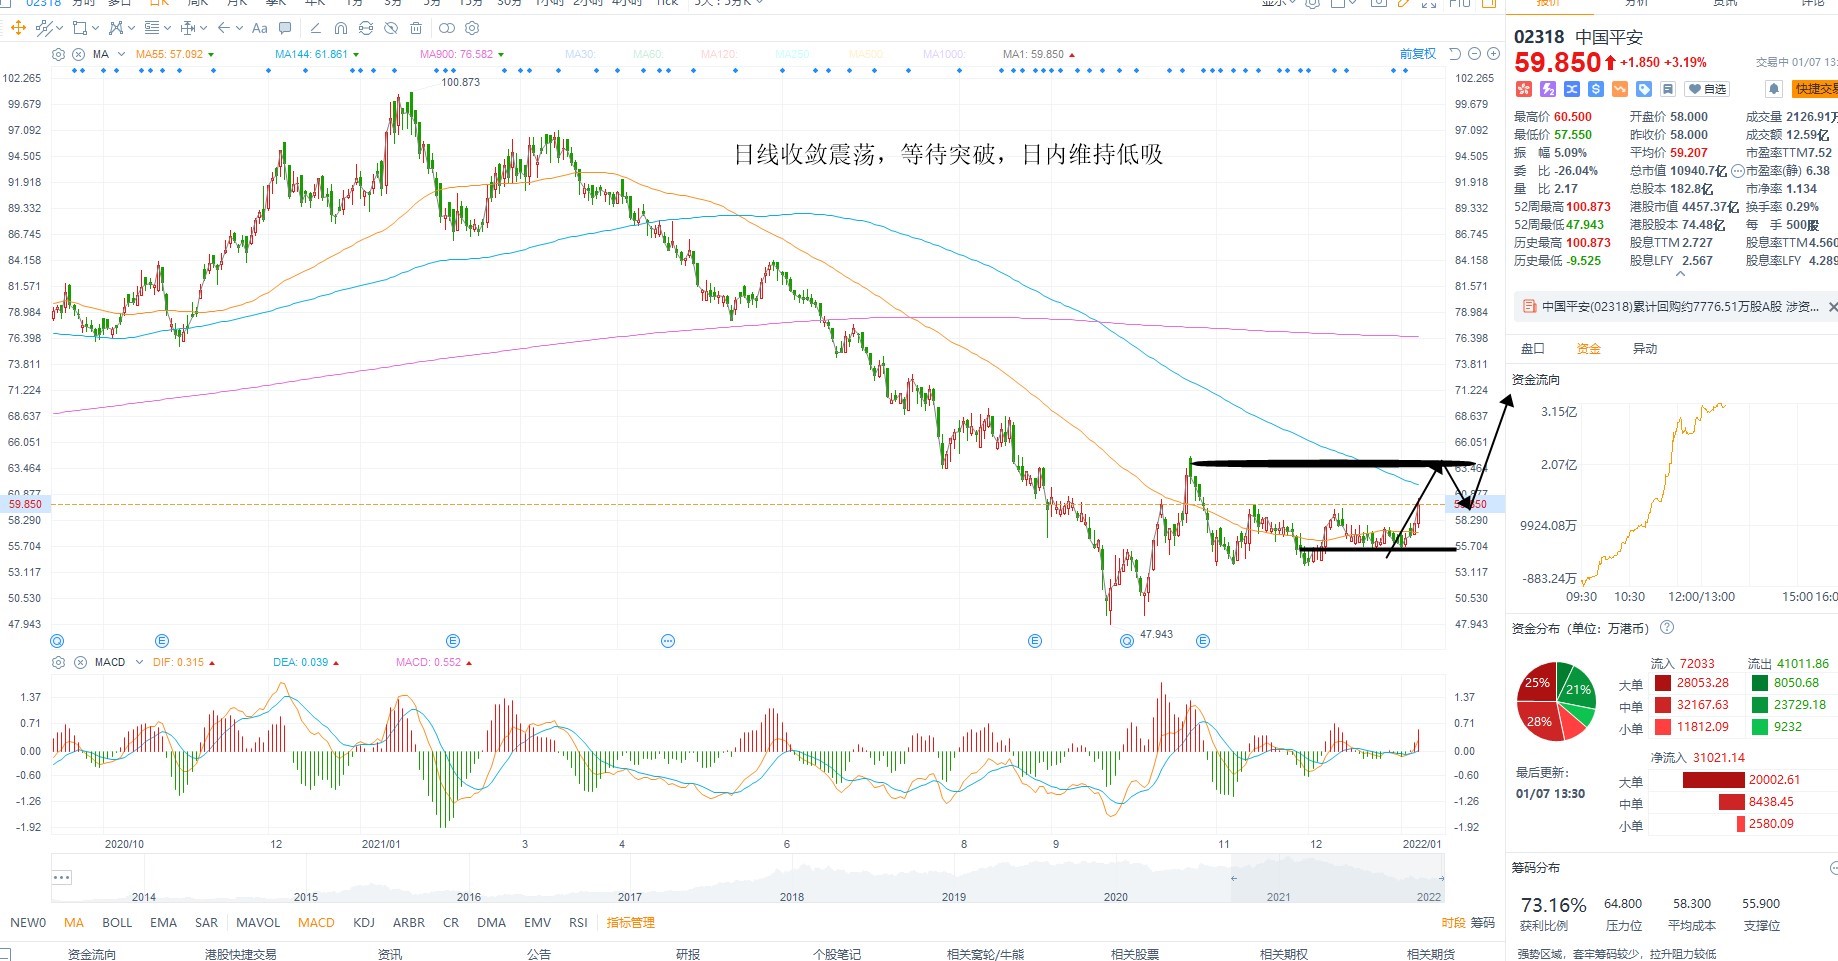Switch to the 异动 tab
The height and width of the screenshot is (961, 1838).
pyautogui.click(x=1644, y=348)
